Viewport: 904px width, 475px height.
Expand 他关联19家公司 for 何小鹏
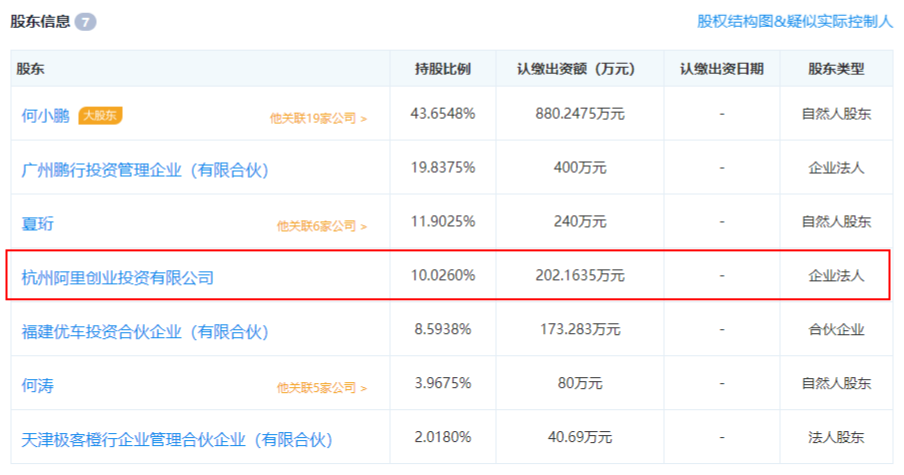point(318,118)
